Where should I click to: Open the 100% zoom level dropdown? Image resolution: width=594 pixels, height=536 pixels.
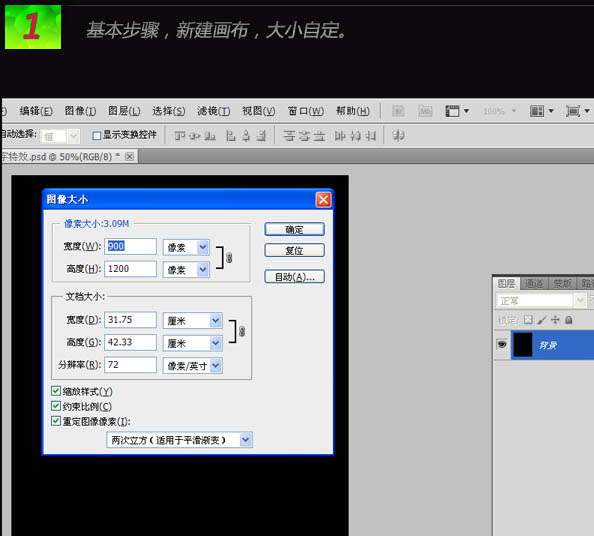499,111
